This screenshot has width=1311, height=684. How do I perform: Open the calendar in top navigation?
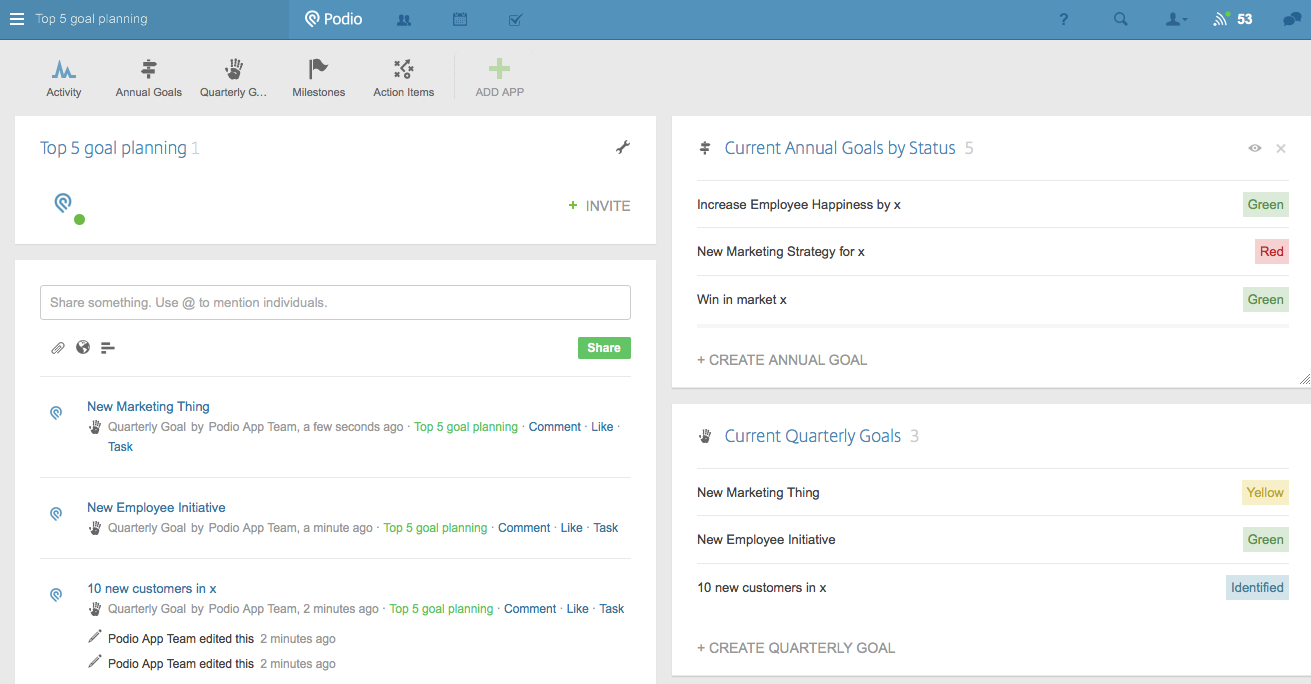pos(460,19)
